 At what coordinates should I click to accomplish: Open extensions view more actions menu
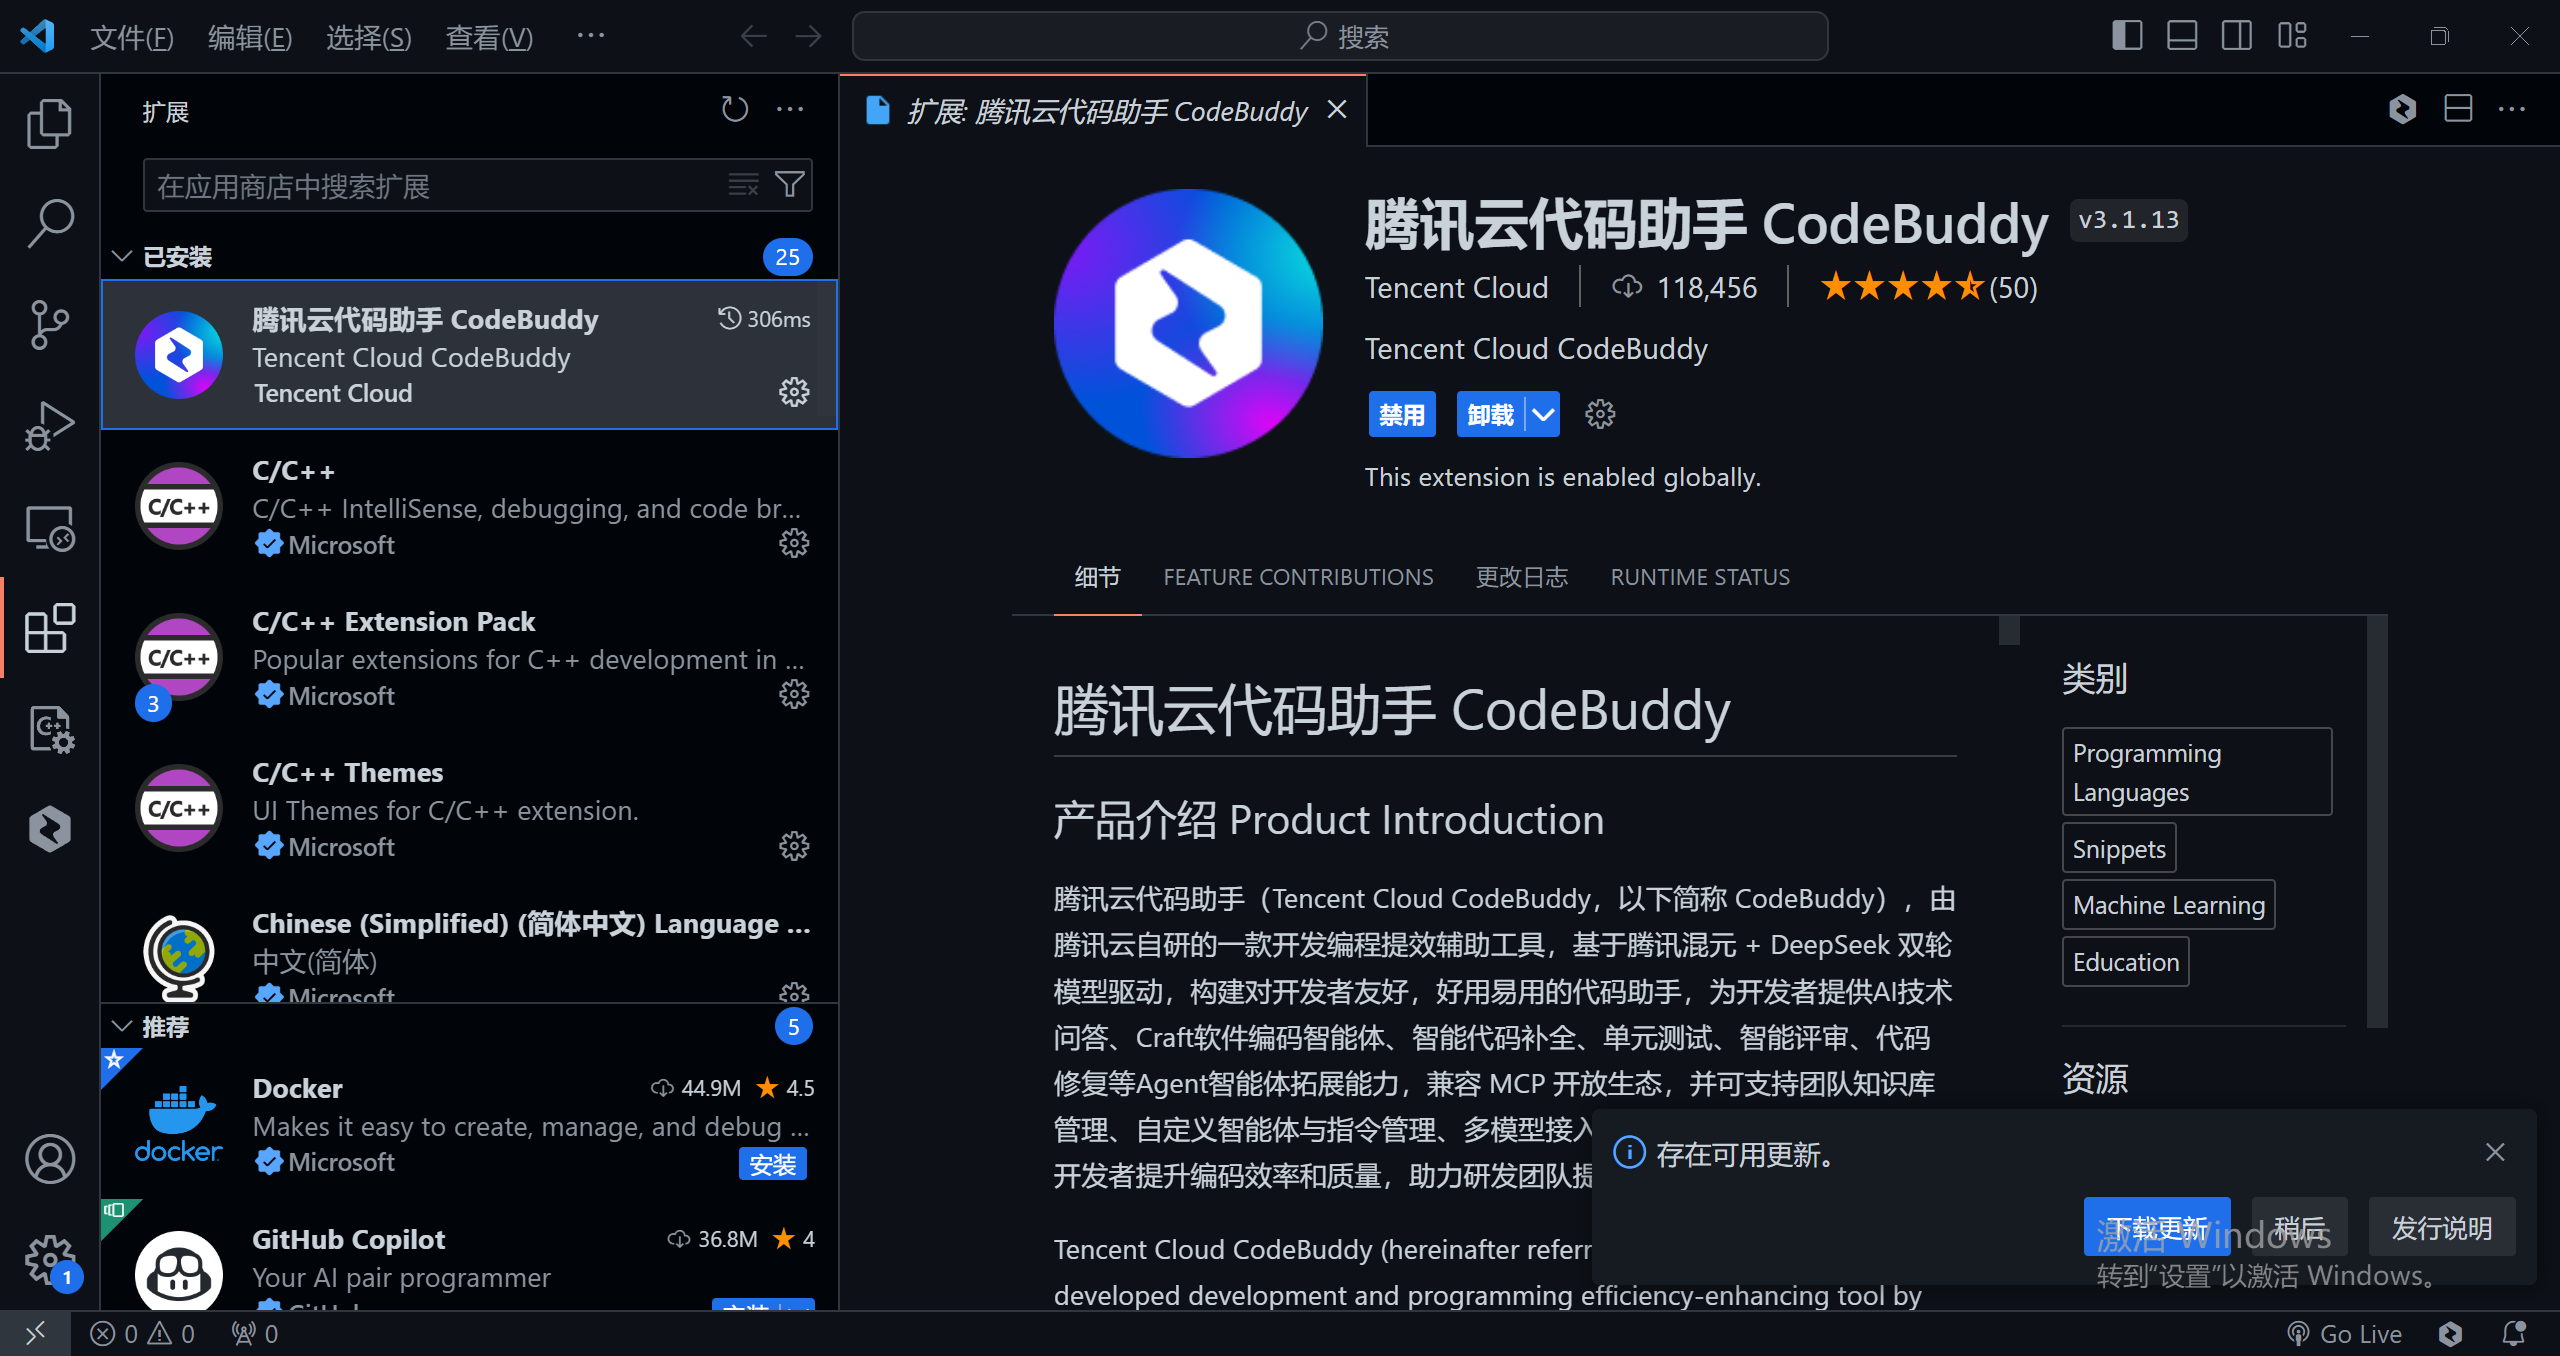(x=790, y=109)
